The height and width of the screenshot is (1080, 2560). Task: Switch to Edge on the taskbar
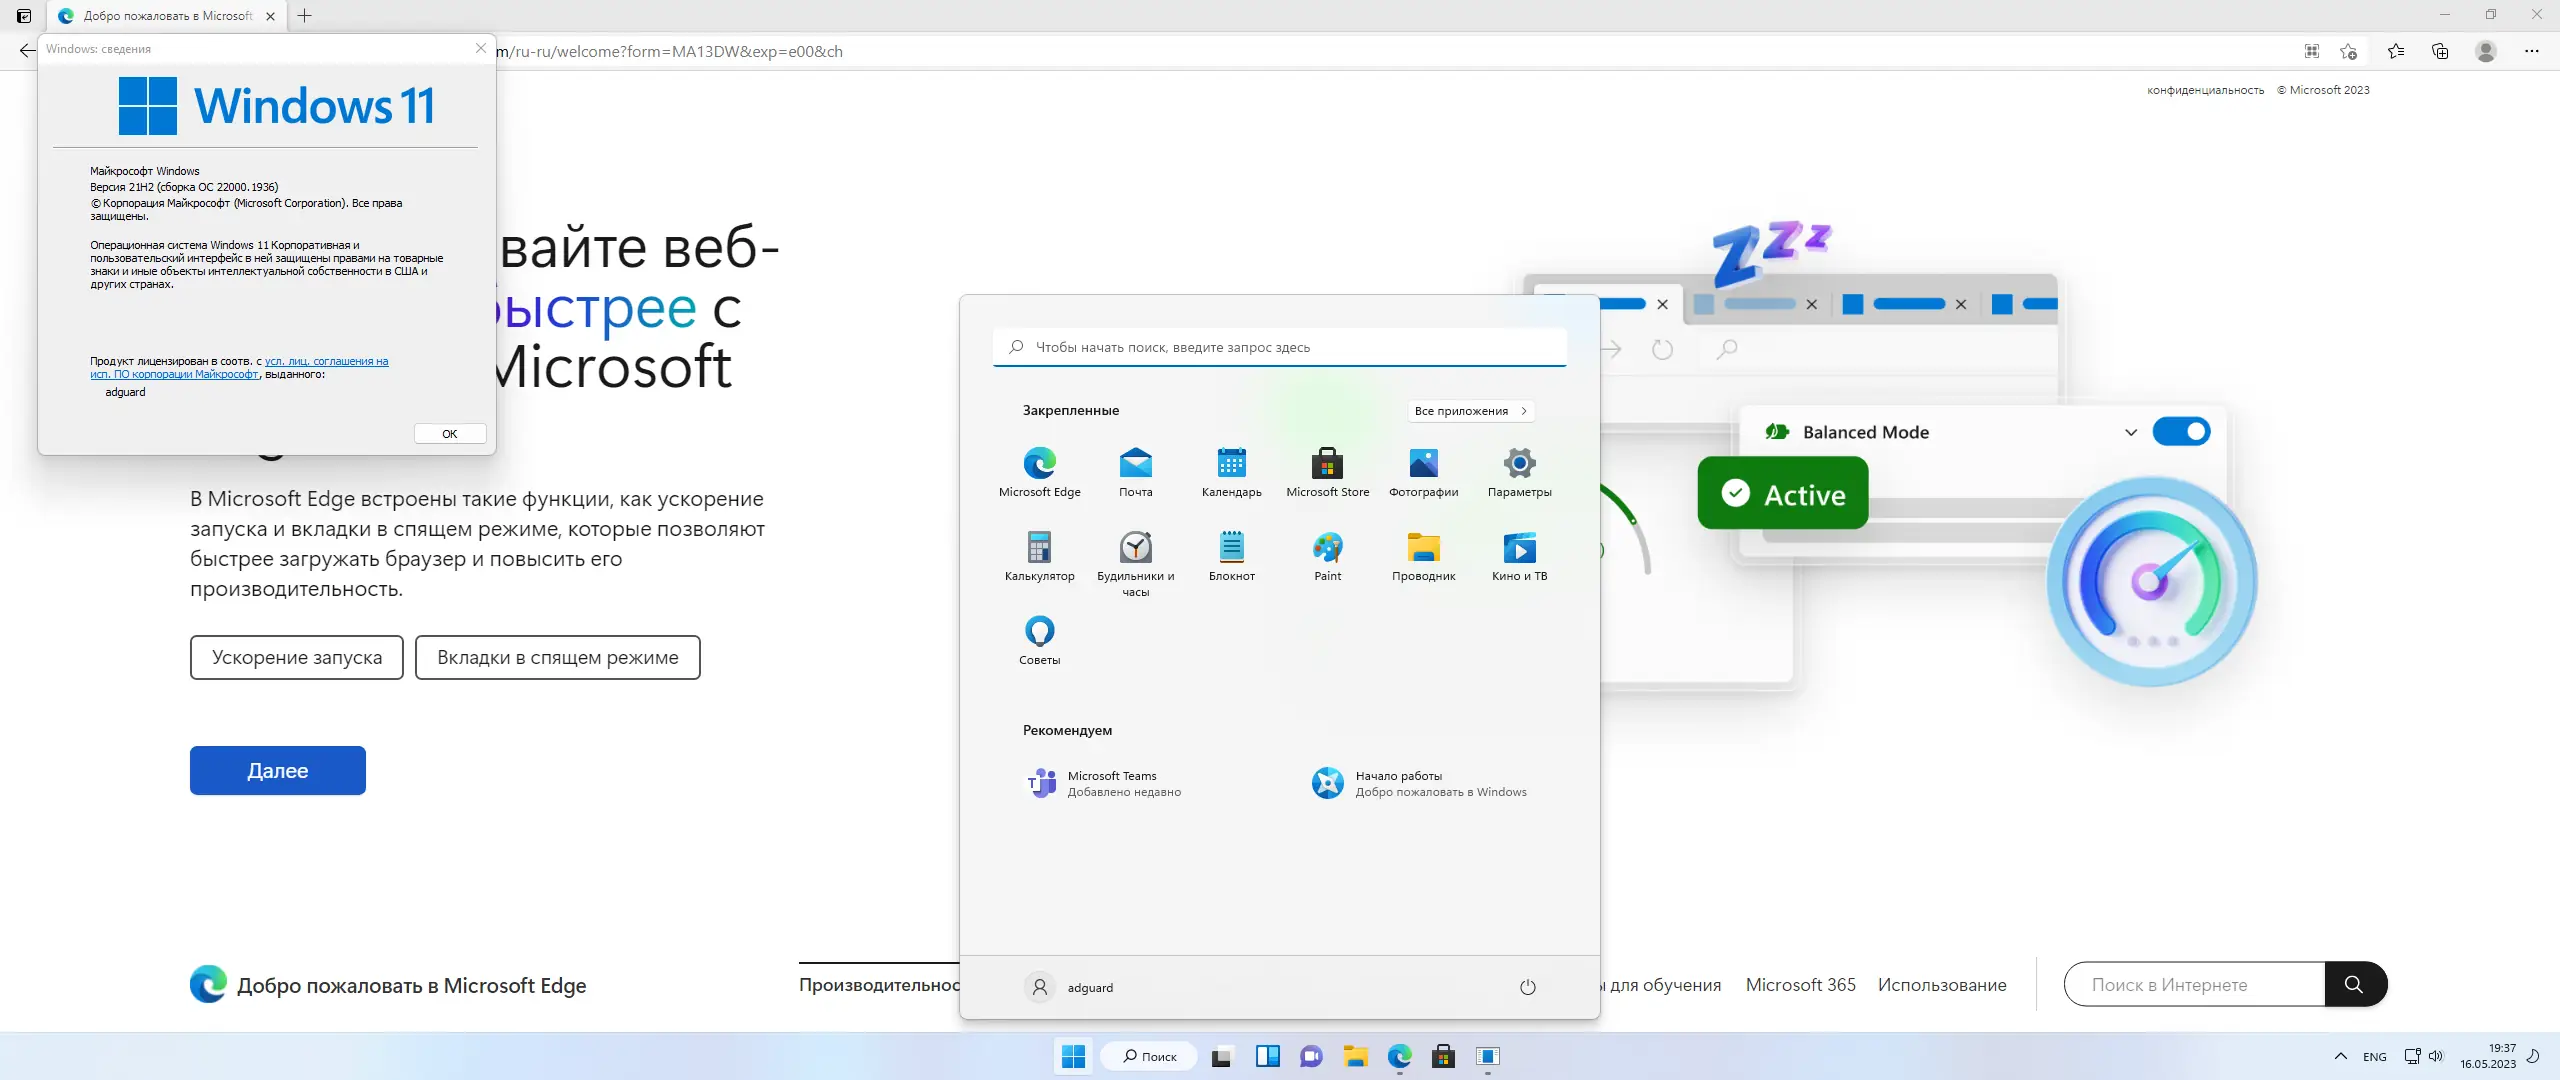coord(1399,1056)
